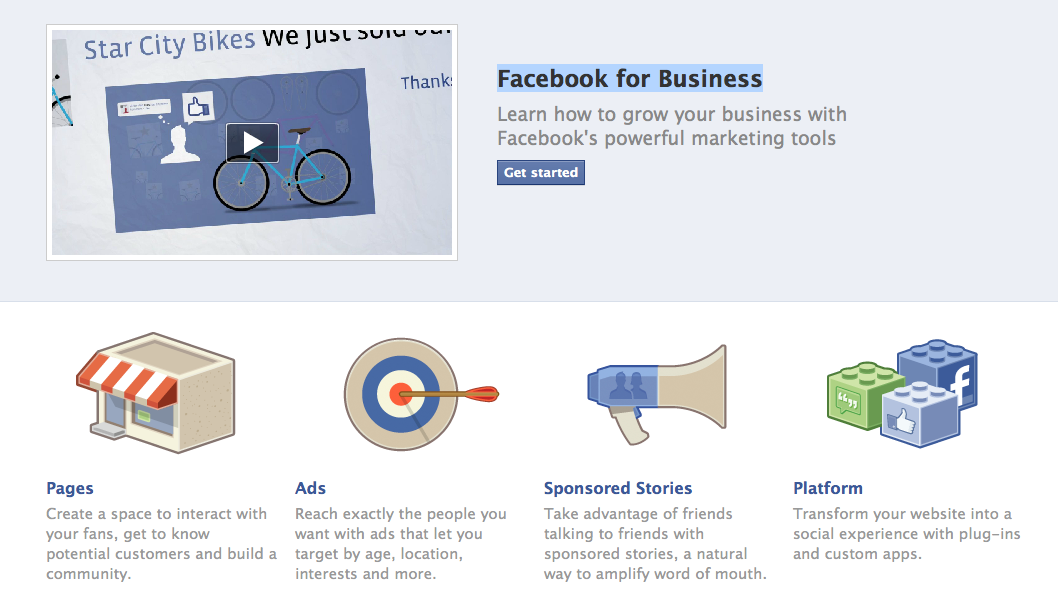The image size is (1058, 594).
Task: Go to the Sponsored Stories link
Action: (618, 488)
